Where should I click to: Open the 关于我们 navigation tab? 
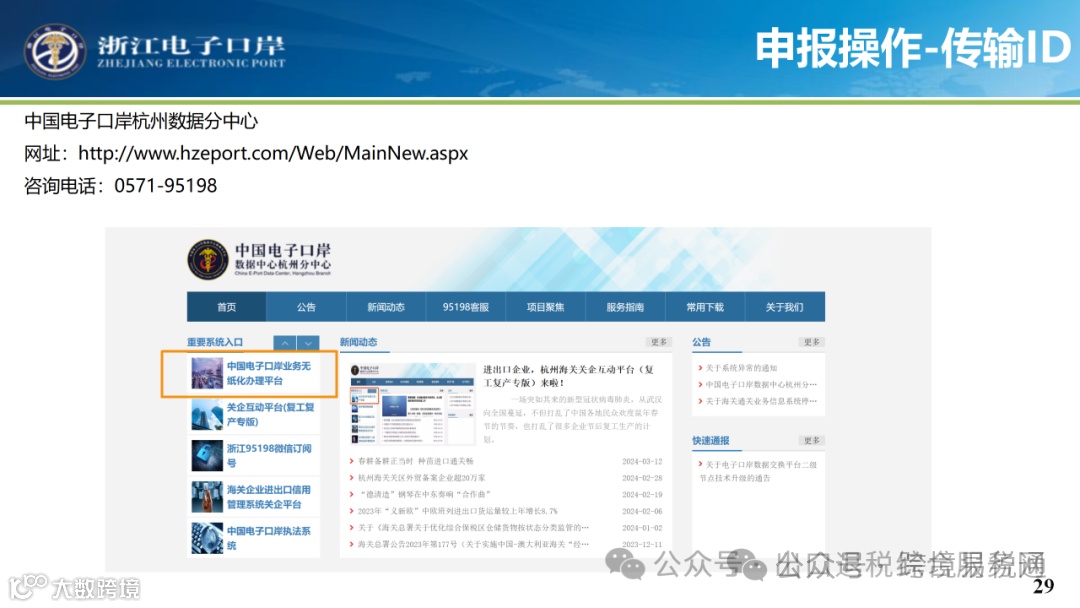pyautogui.click(x=785, y=307)
